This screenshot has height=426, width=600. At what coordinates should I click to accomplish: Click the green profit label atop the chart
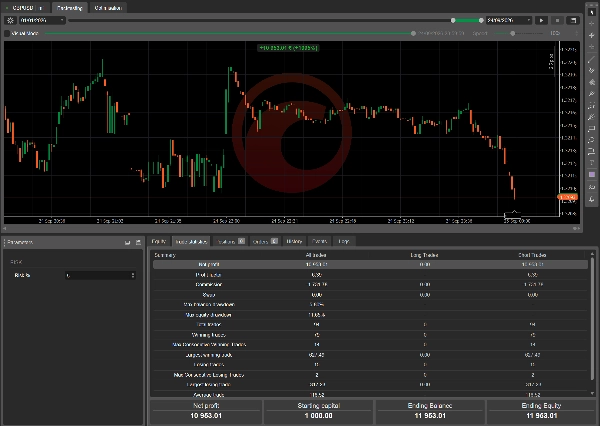pos(288,48)
